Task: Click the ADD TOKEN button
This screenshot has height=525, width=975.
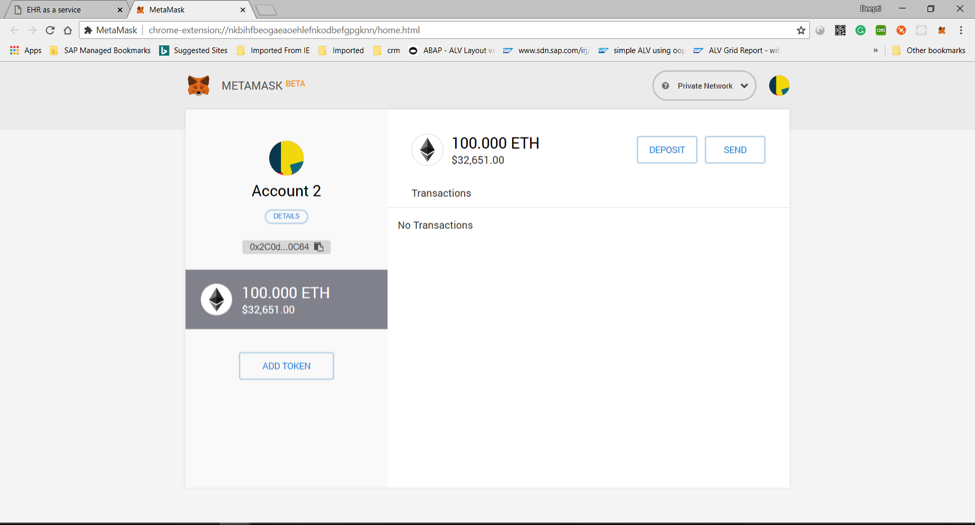Action: [286, 366]
